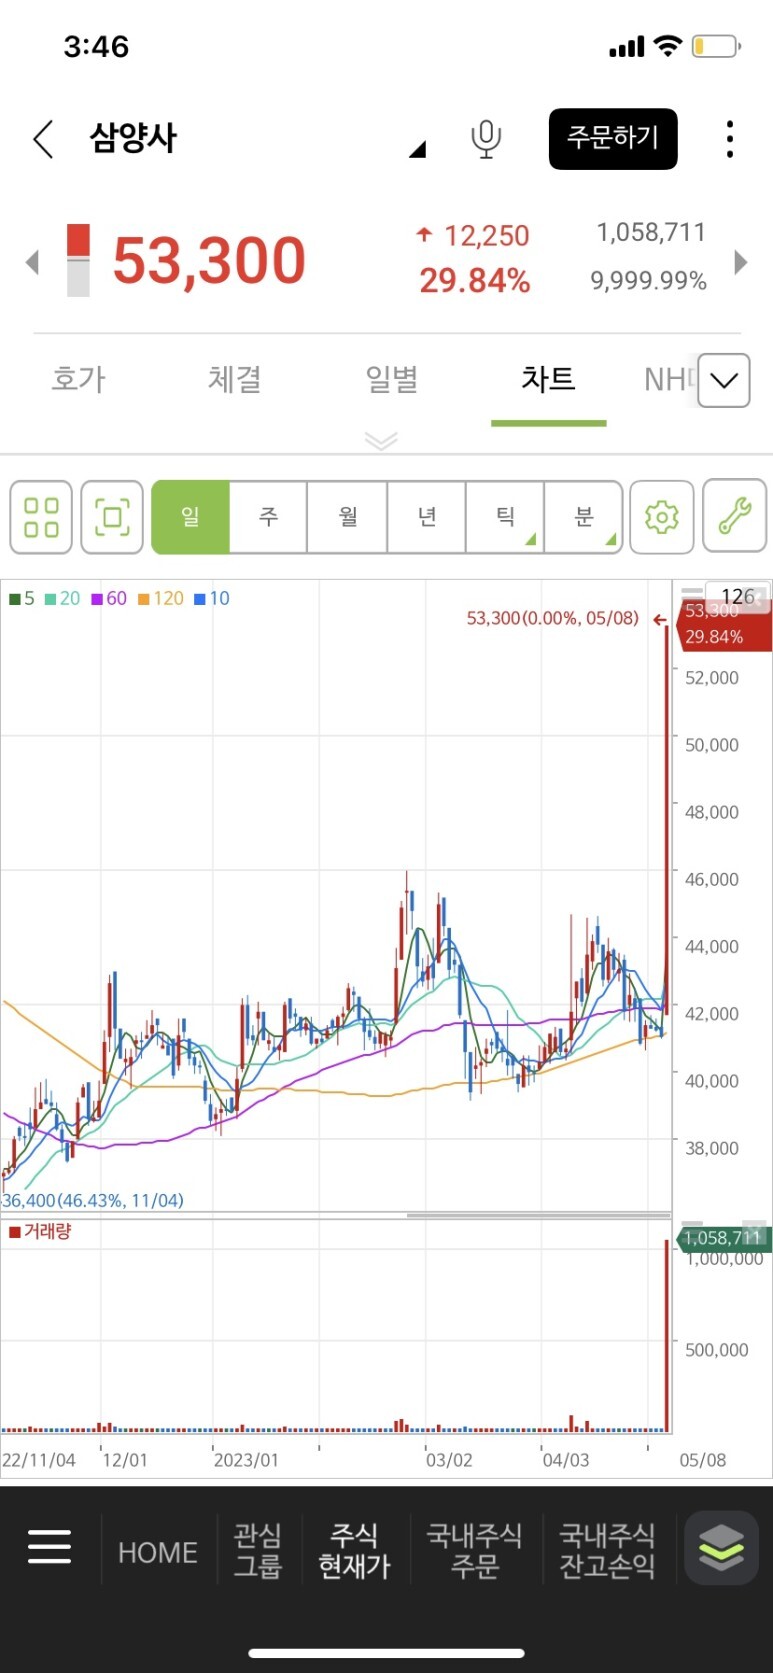Open the three-dot more options menu

click(730, 139)
